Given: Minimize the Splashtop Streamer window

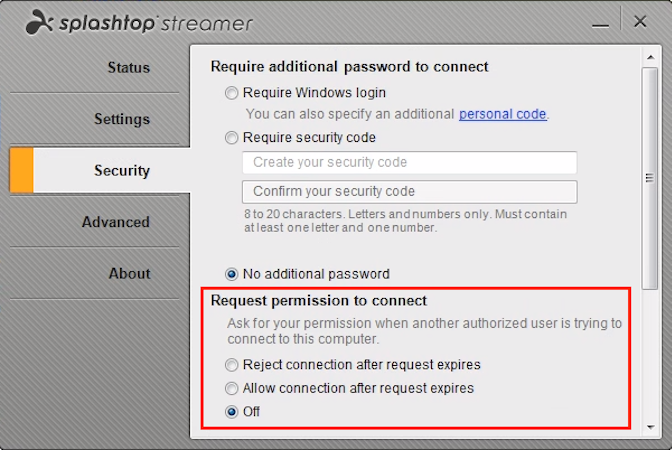Looking at the screenshot, I should [x=600, y=26].
